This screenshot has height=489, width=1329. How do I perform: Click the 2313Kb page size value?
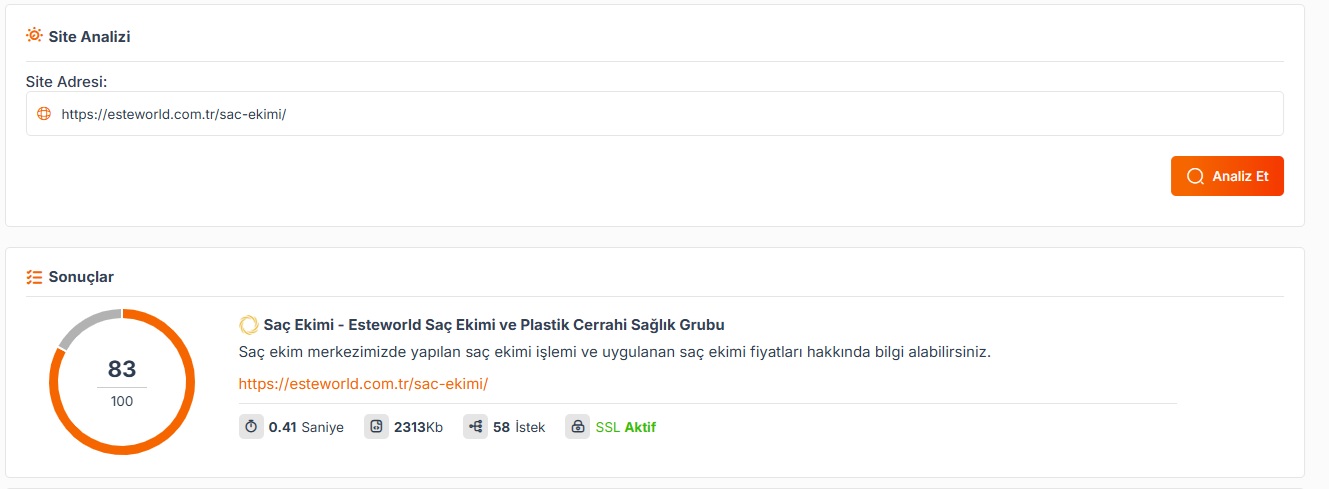click(x=418, y=427)
